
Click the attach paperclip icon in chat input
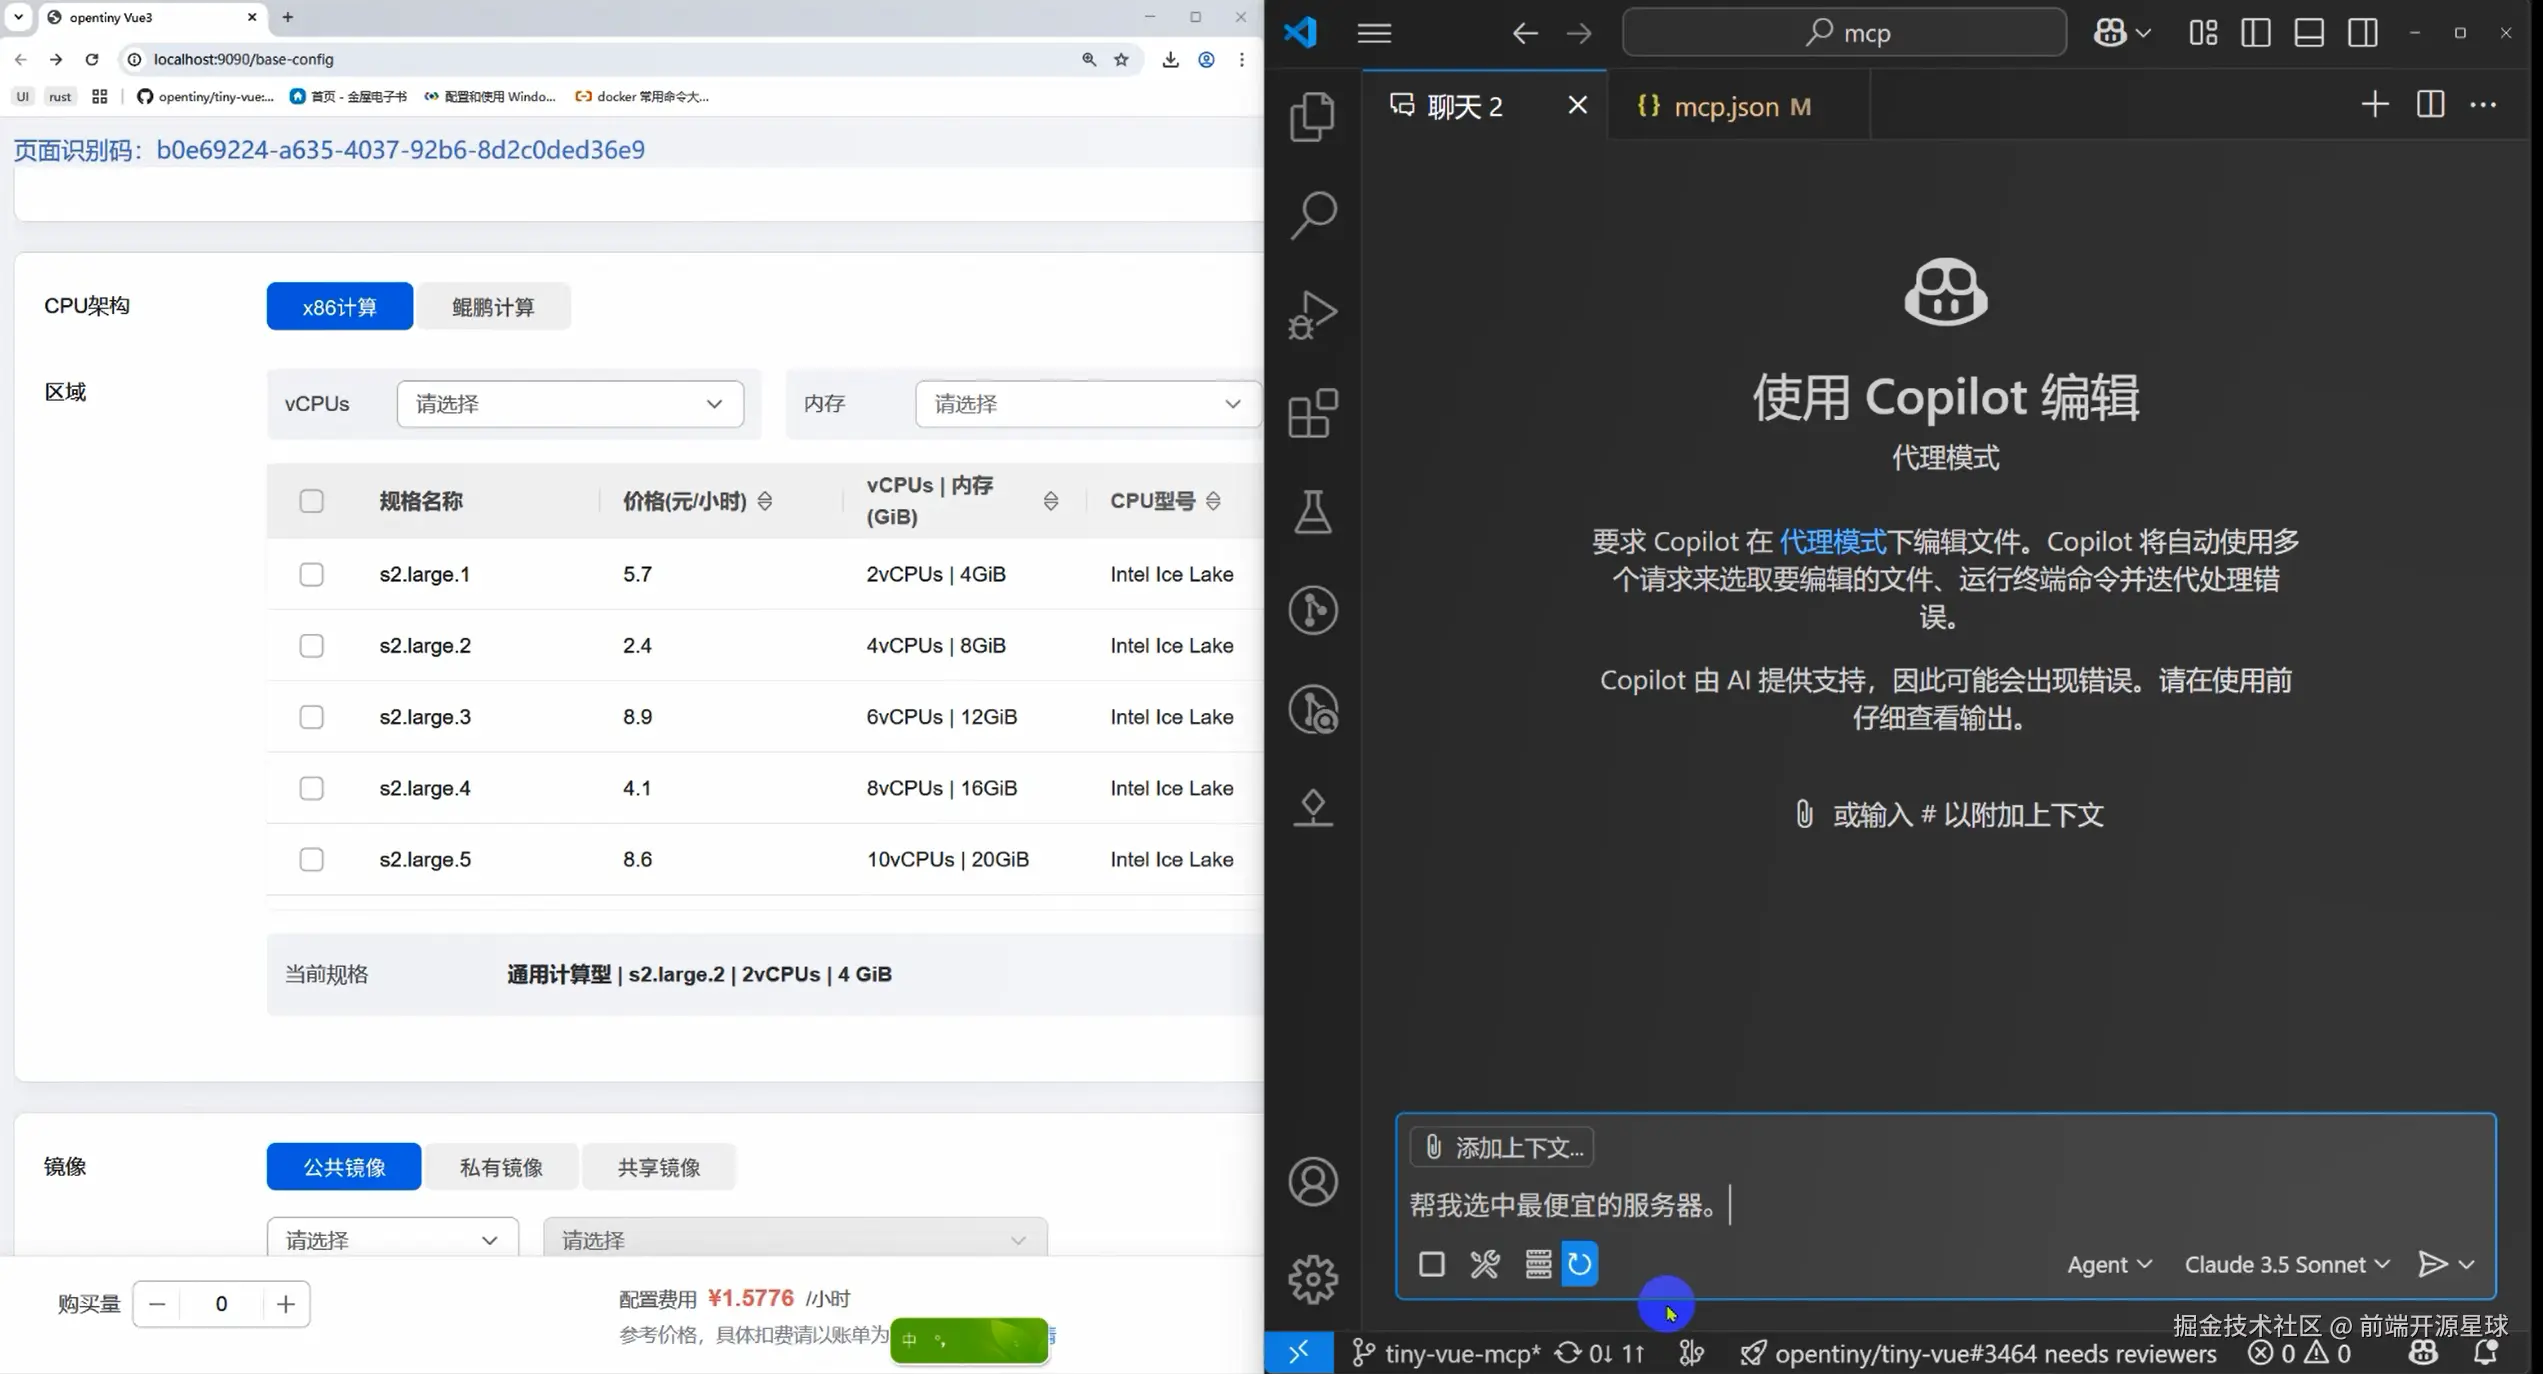click(1432, 1147)
